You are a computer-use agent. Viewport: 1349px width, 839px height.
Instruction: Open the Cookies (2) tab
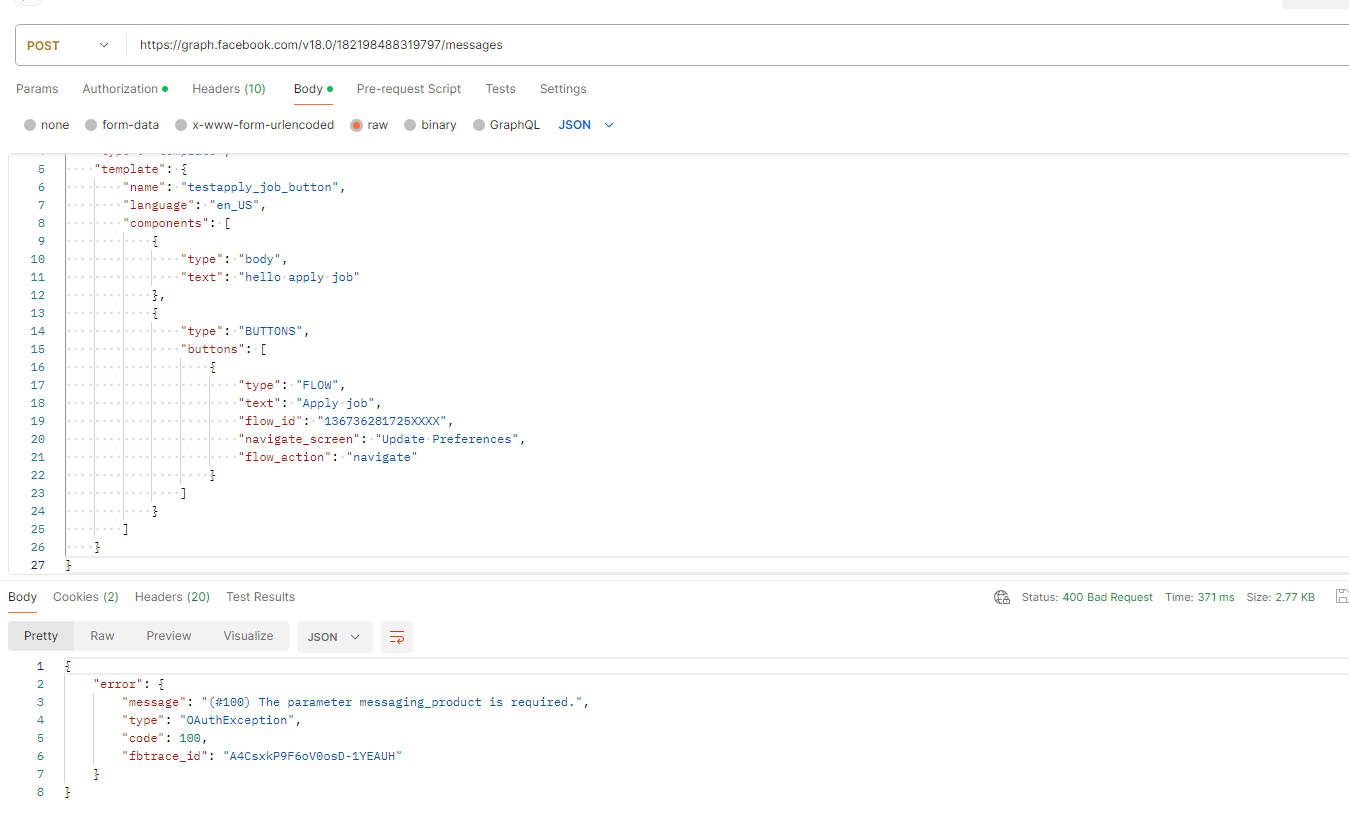pos(86,597)
